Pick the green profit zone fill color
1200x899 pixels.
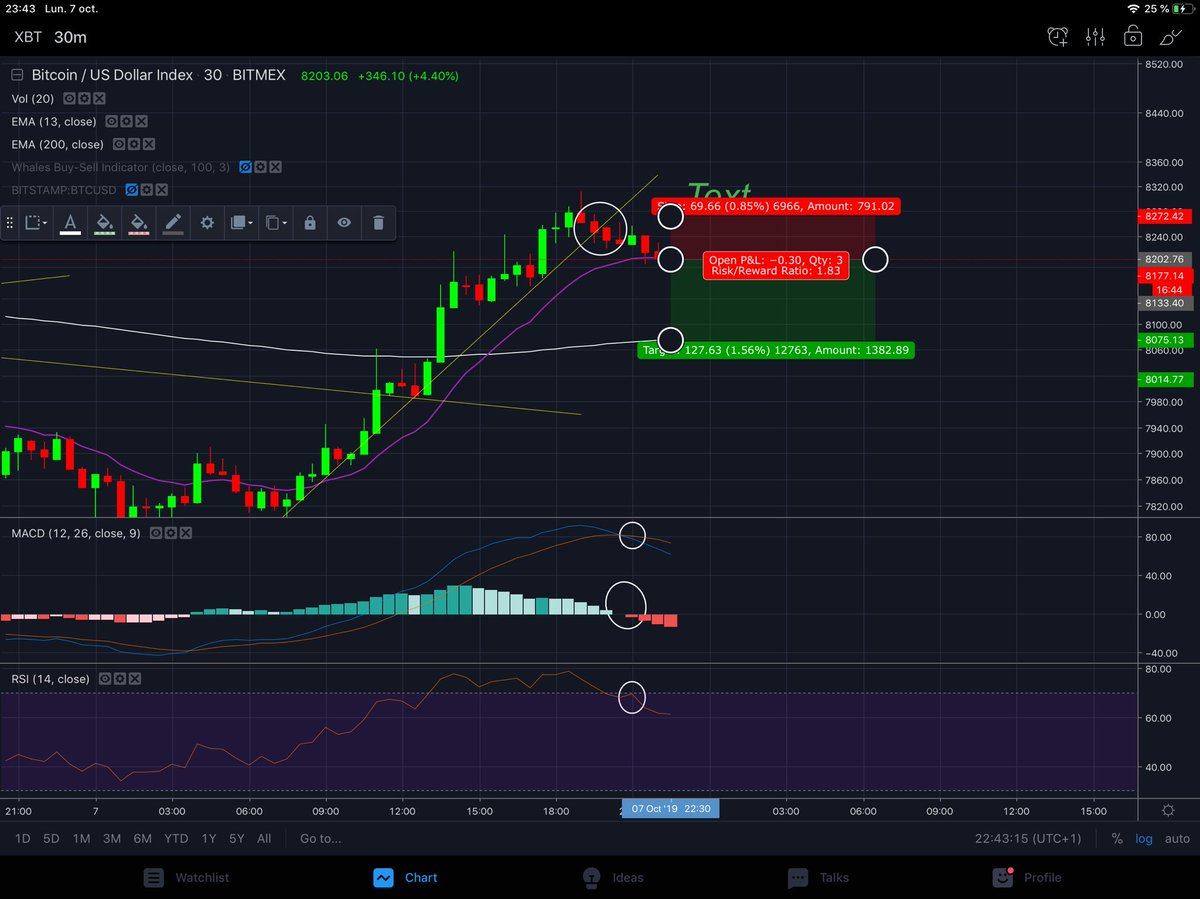pyautogui.click(x=104, y=222)
